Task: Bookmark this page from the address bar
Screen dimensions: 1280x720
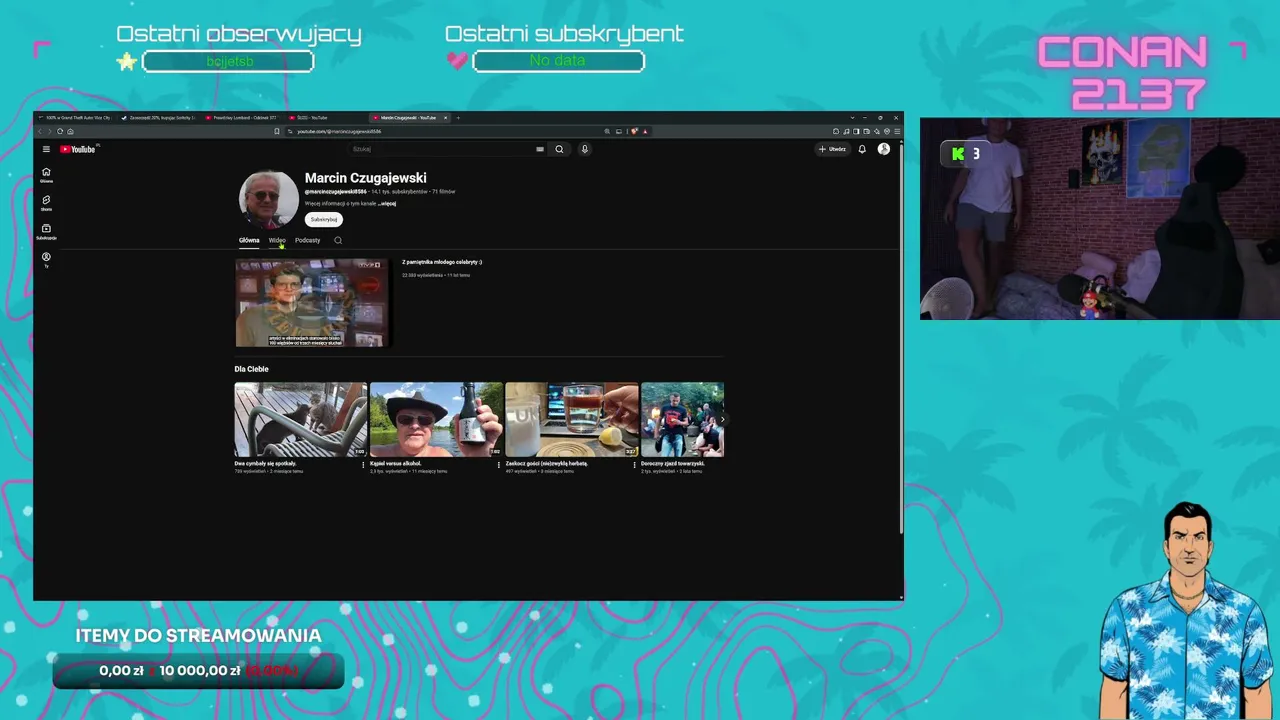Action: point(277,131)
